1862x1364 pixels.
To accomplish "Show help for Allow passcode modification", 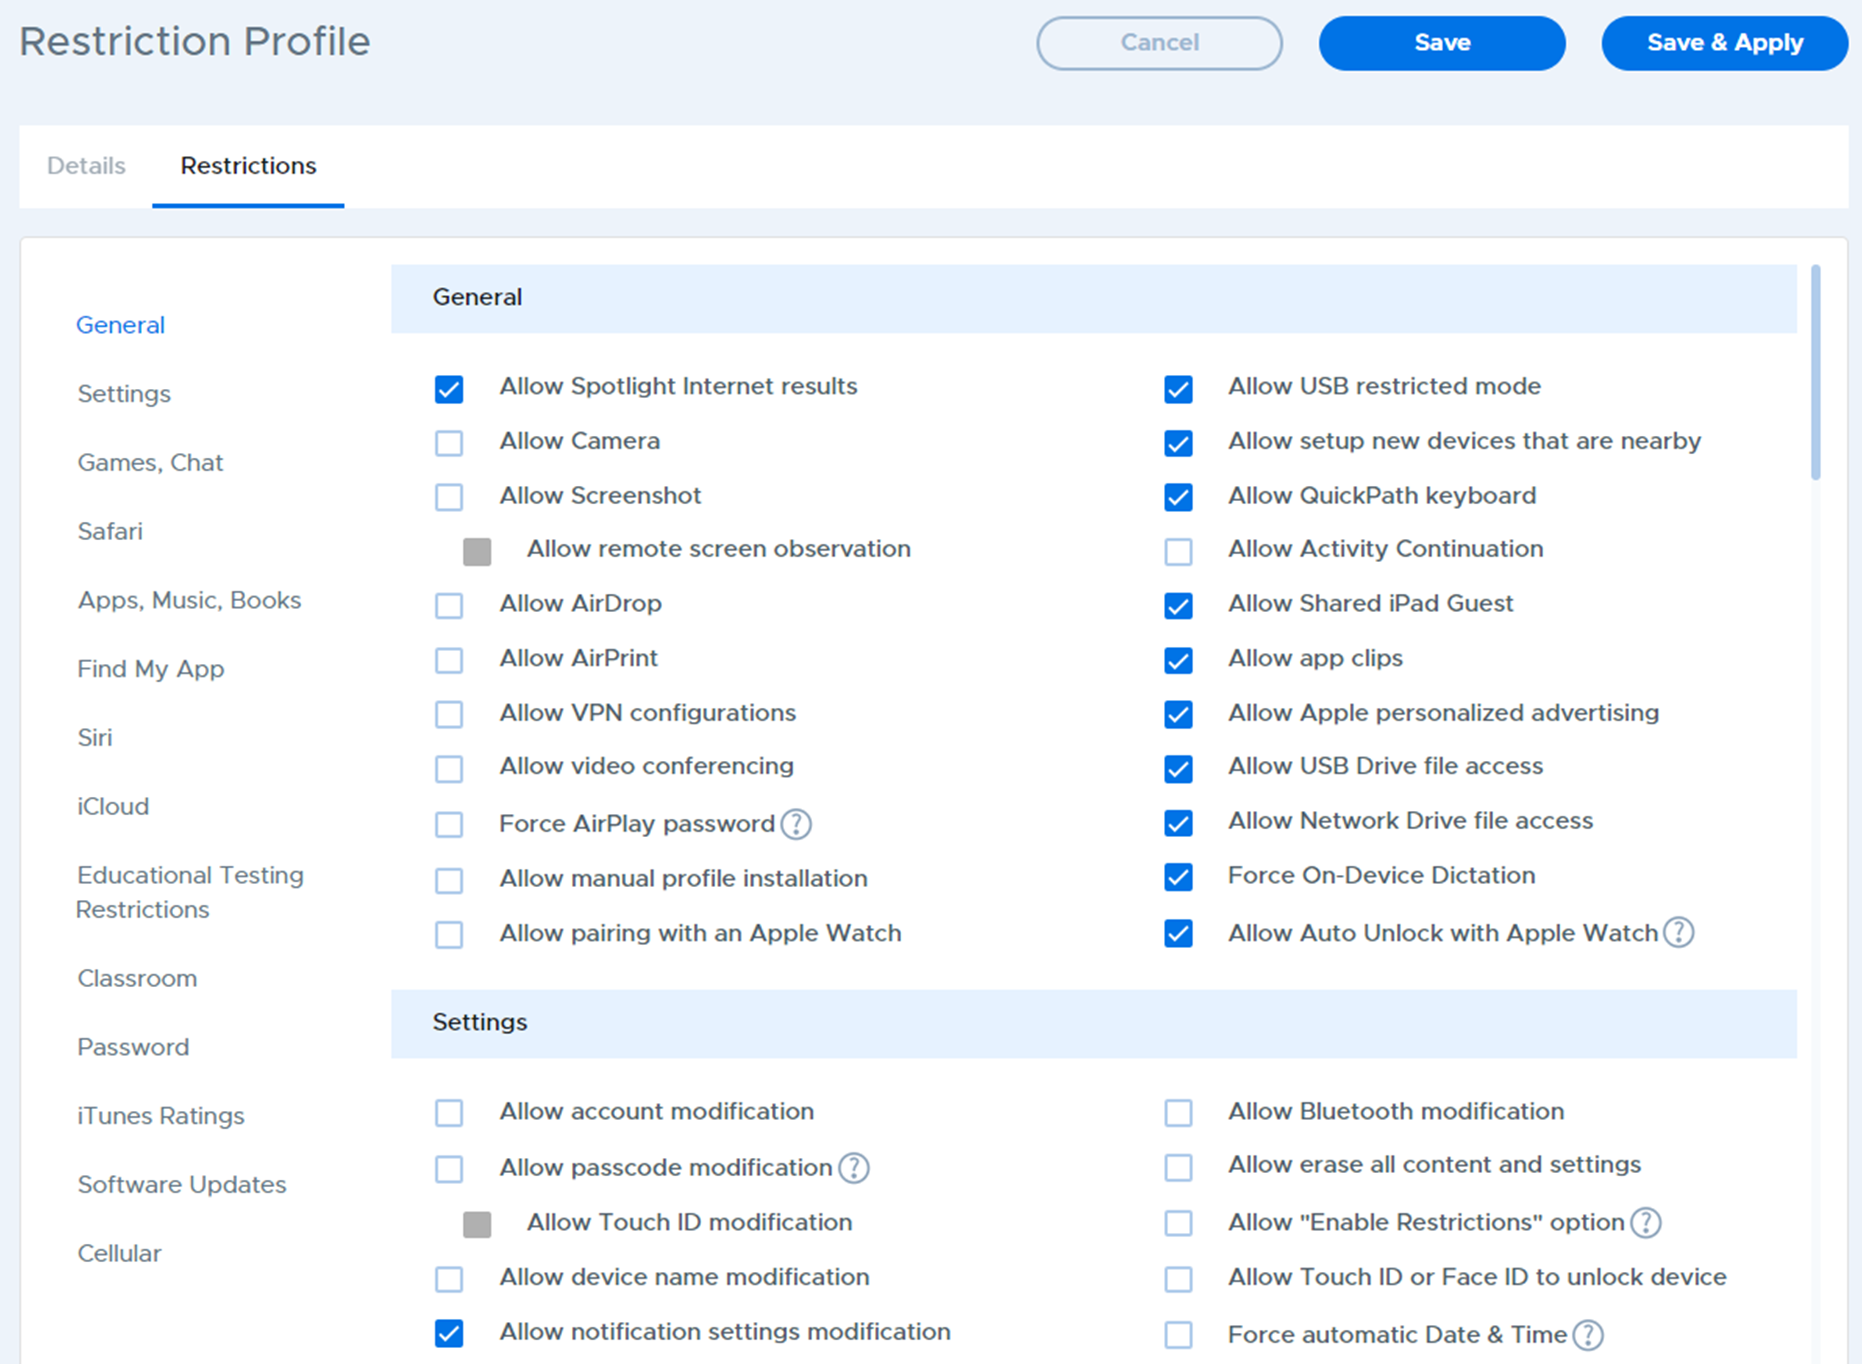I will [x=853, y=1167].
